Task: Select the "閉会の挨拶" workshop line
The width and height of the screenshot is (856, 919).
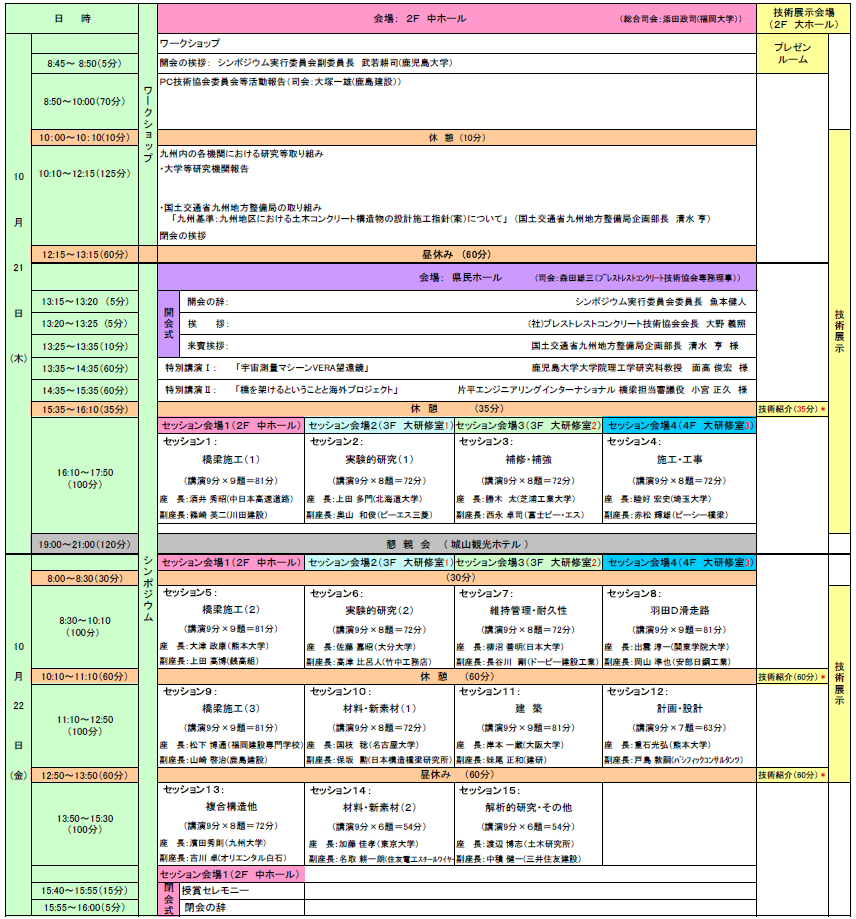Action: (x=183, y=236)
